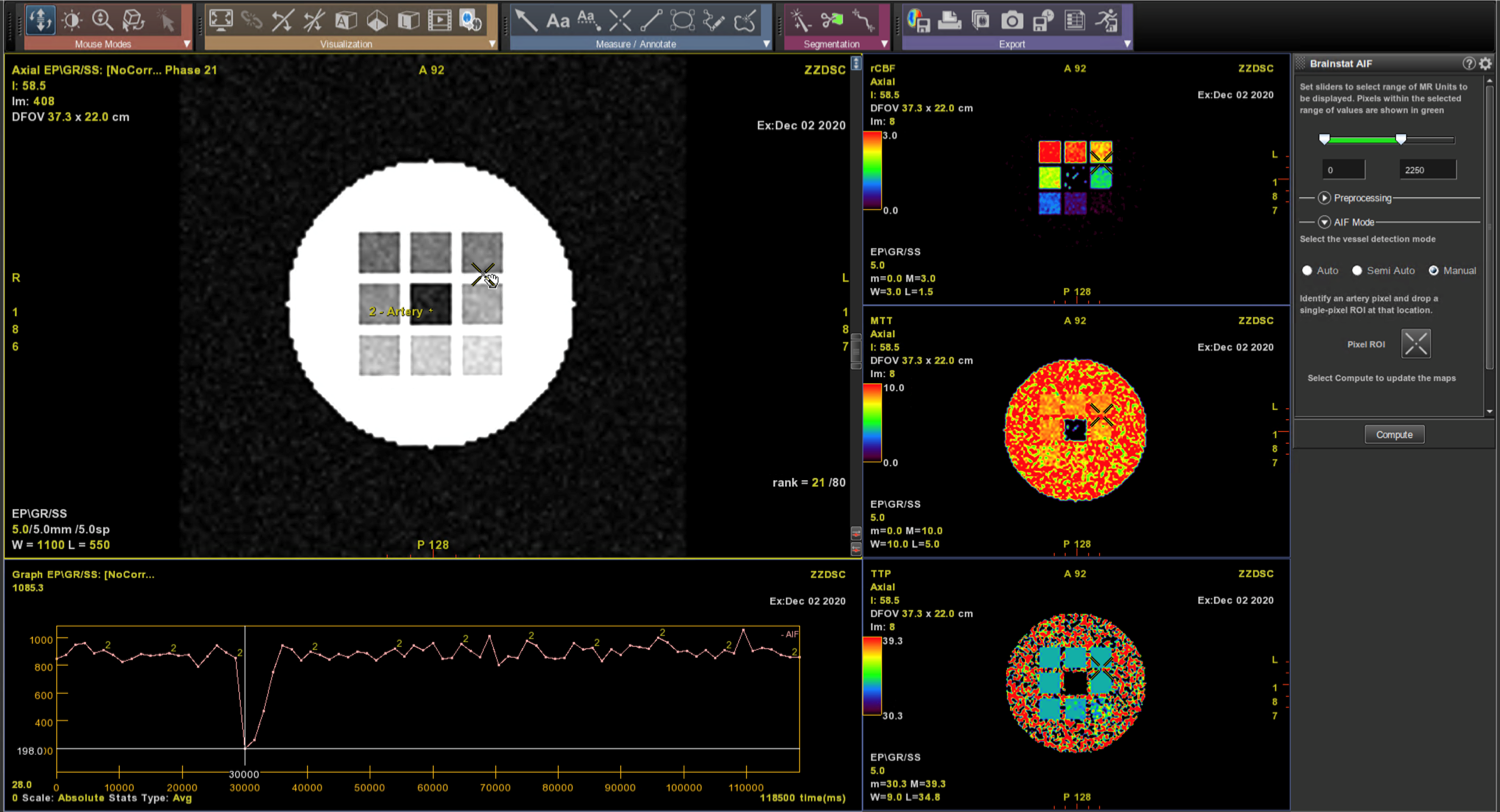Click the camera snapshot export icon
Screen dimensions: 1500x812
click(1012, 19)
